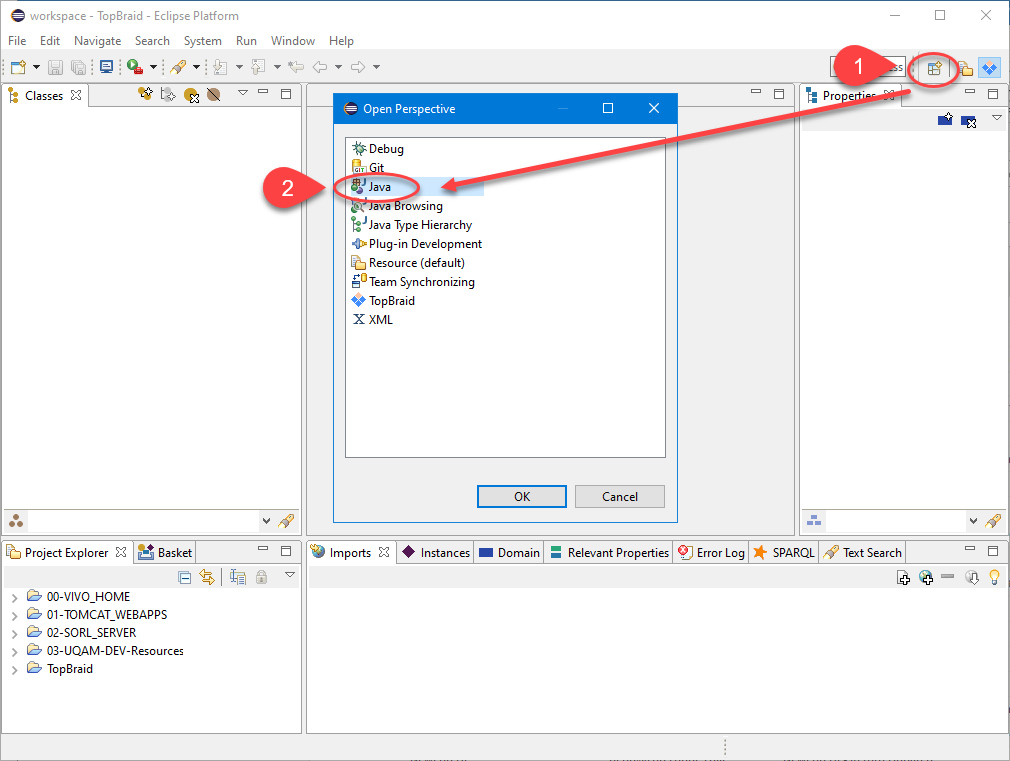Click the Previous Annotation toolbar icon
This screenshot has width=1010, height=761.
259,67
